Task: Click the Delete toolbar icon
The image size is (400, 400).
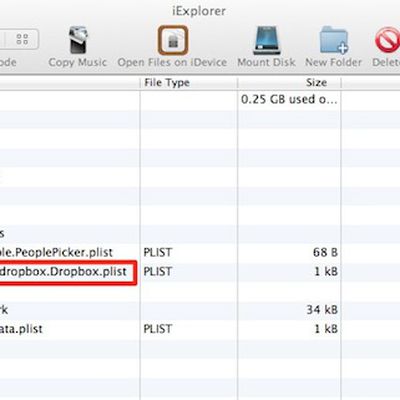Action: (x=387, y=41)
